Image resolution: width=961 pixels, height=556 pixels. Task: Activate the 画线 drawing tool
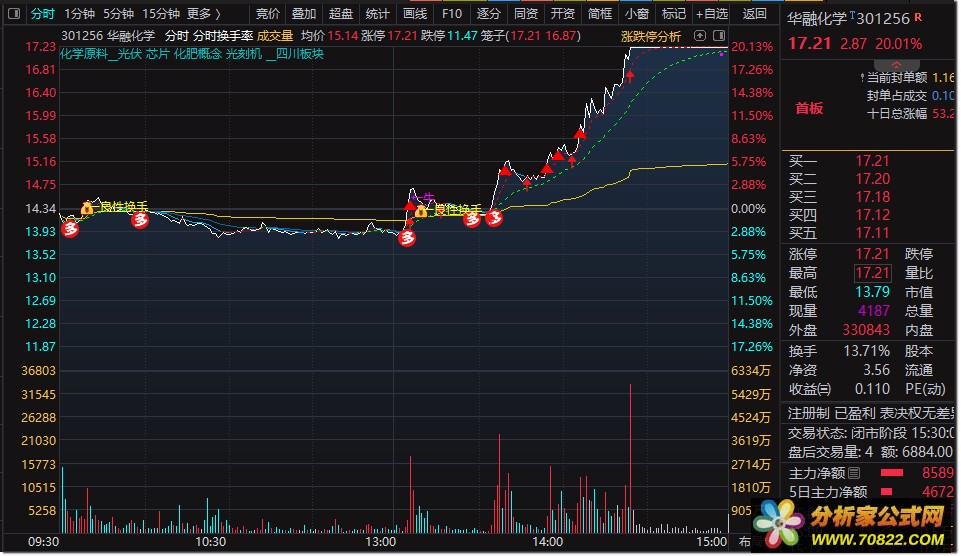click(415, 13)
